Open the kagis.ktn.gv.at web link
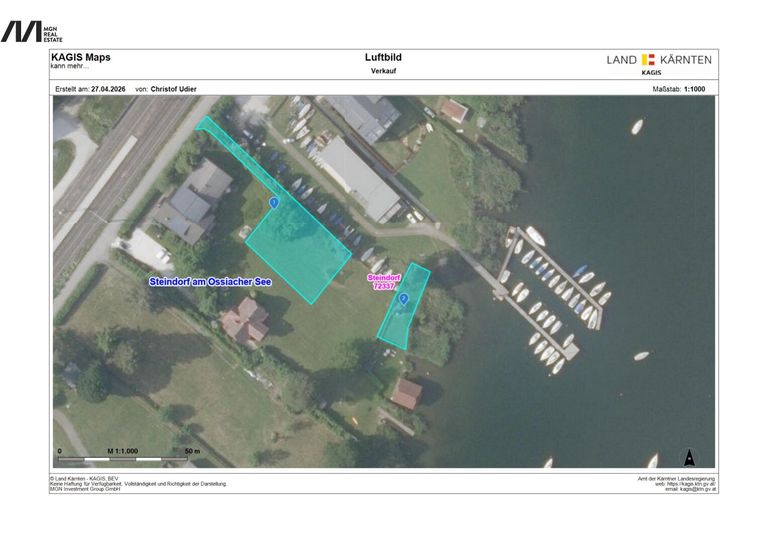This screenshot has width=768, height=543. (690, 484)
